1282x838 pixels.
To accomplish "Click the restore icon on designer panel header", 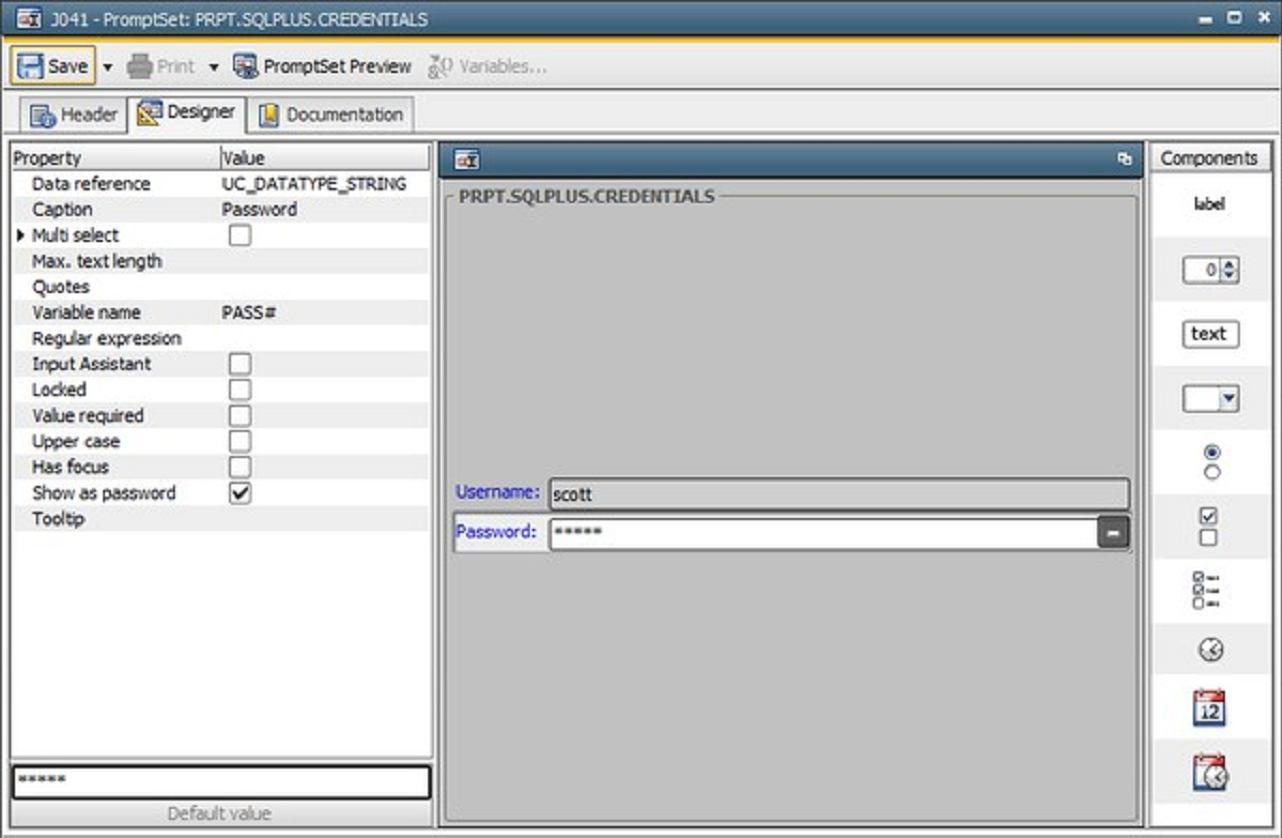I will [x=1125, y=159].
